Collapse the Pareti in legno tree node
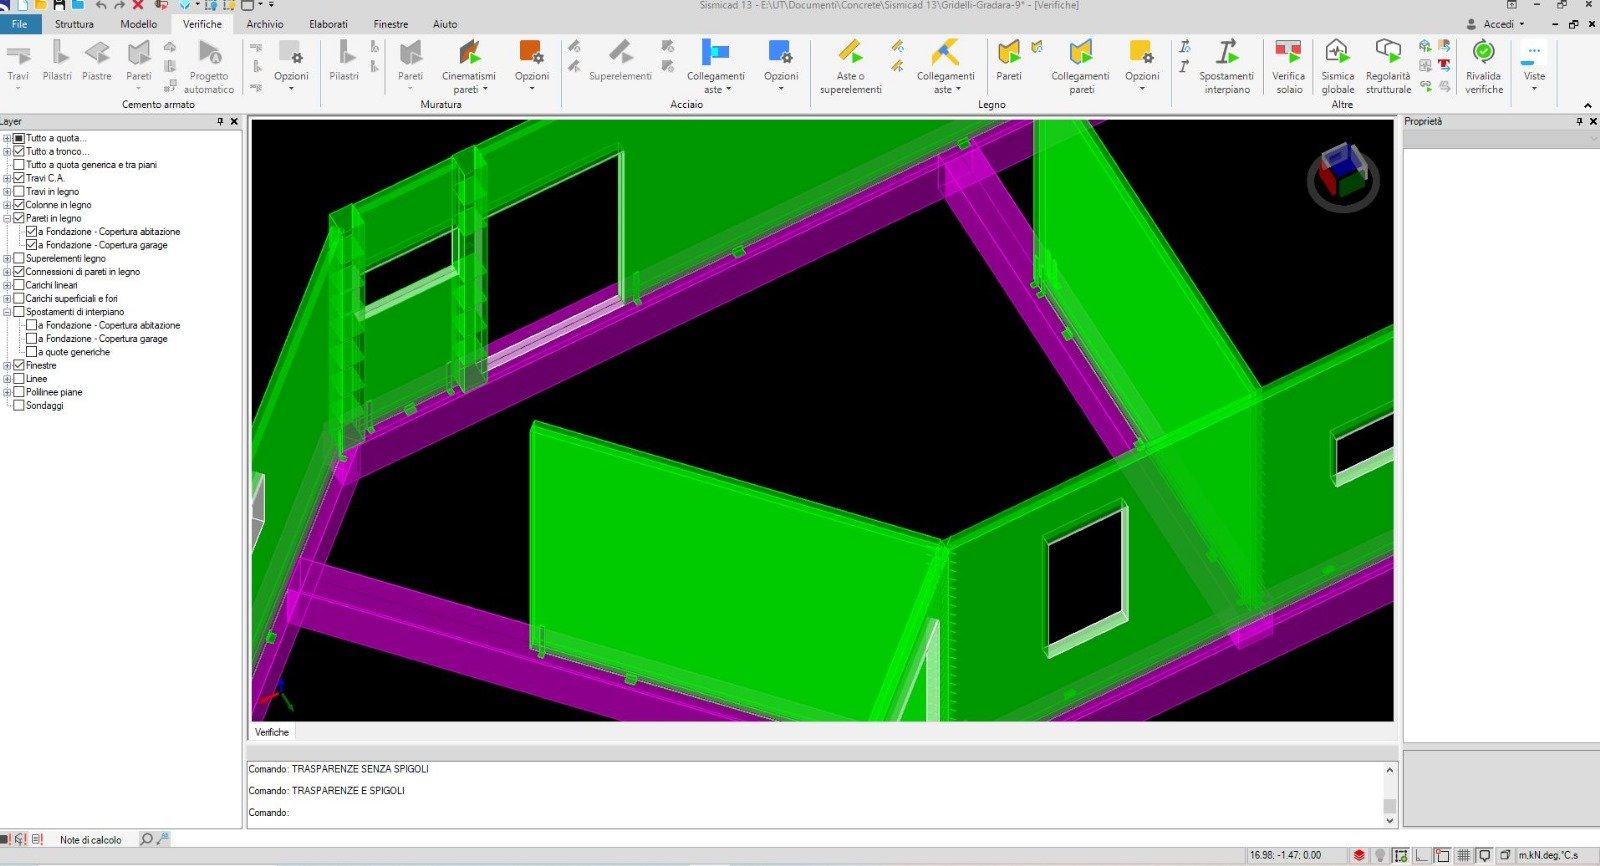1600x866 pixels. tap(7, 218)
